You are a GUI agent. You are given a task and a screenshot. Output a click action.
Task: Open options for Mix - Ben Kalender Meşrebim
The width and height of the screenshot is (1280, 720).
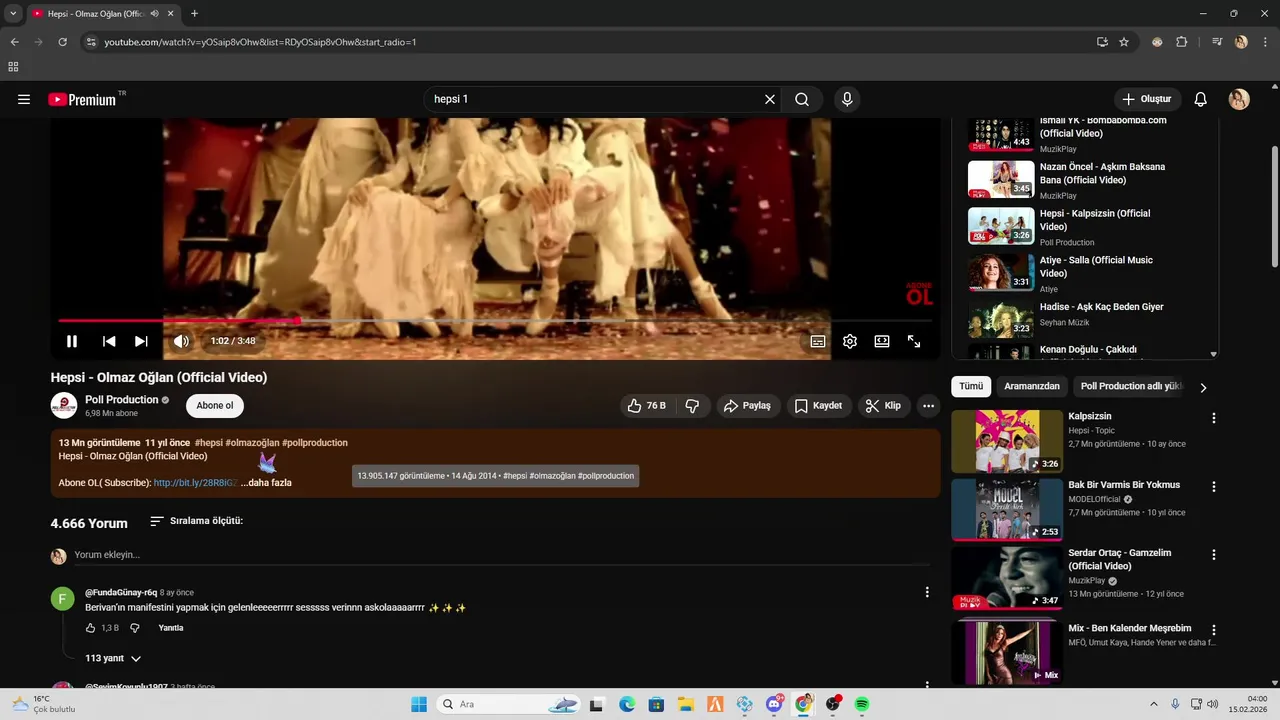[x=1214, y=631]
